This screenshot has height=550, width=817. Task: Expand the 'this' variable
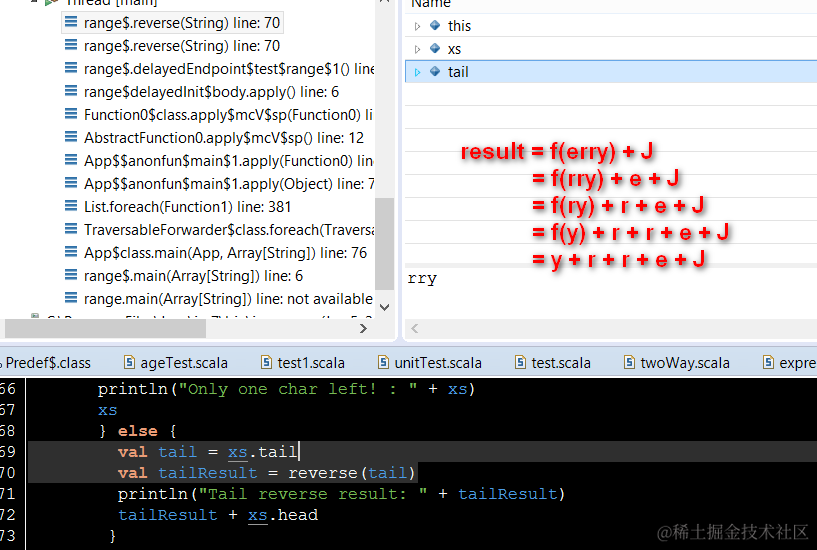417,26
